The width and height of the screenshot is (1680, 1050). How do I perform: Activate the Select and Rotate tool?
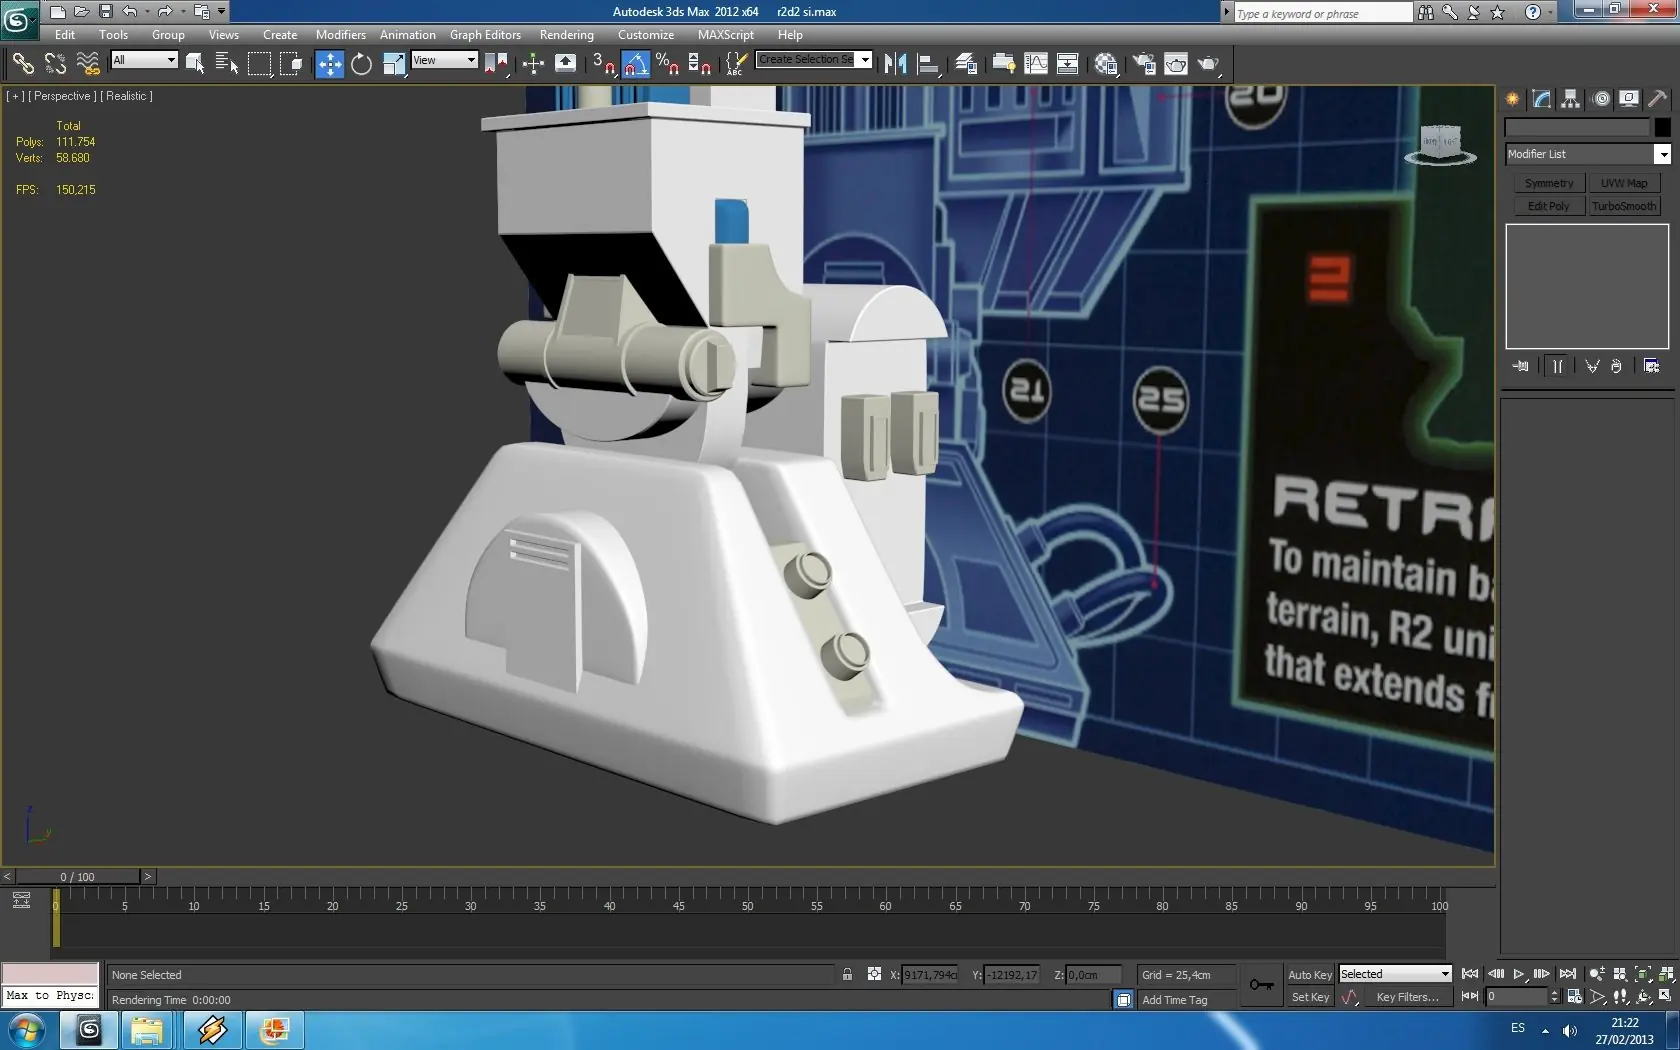(361, 64)
